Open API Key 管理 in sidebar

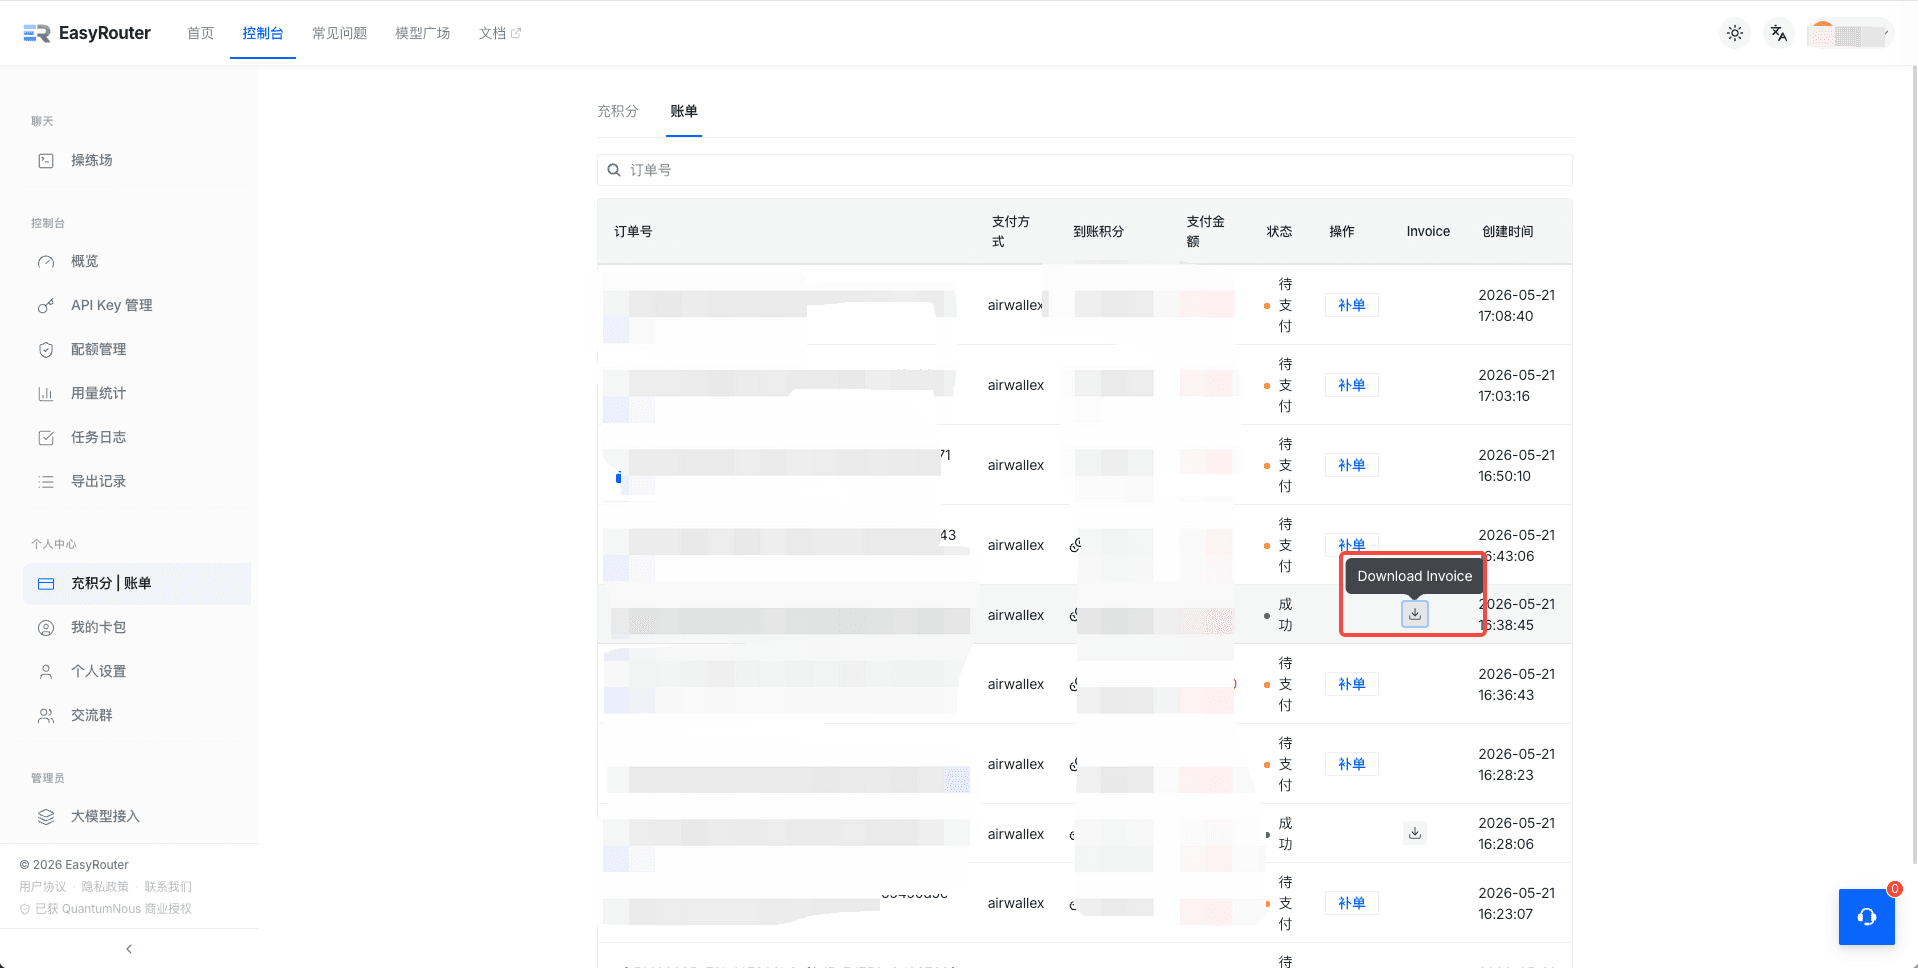(137, 305)
